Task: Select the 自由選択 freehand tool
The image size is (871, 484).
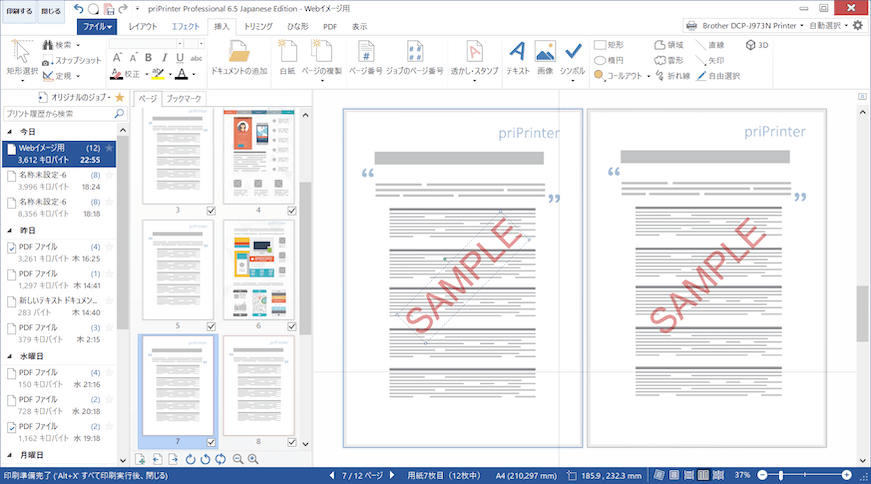Action: click(x=718, y=76)
